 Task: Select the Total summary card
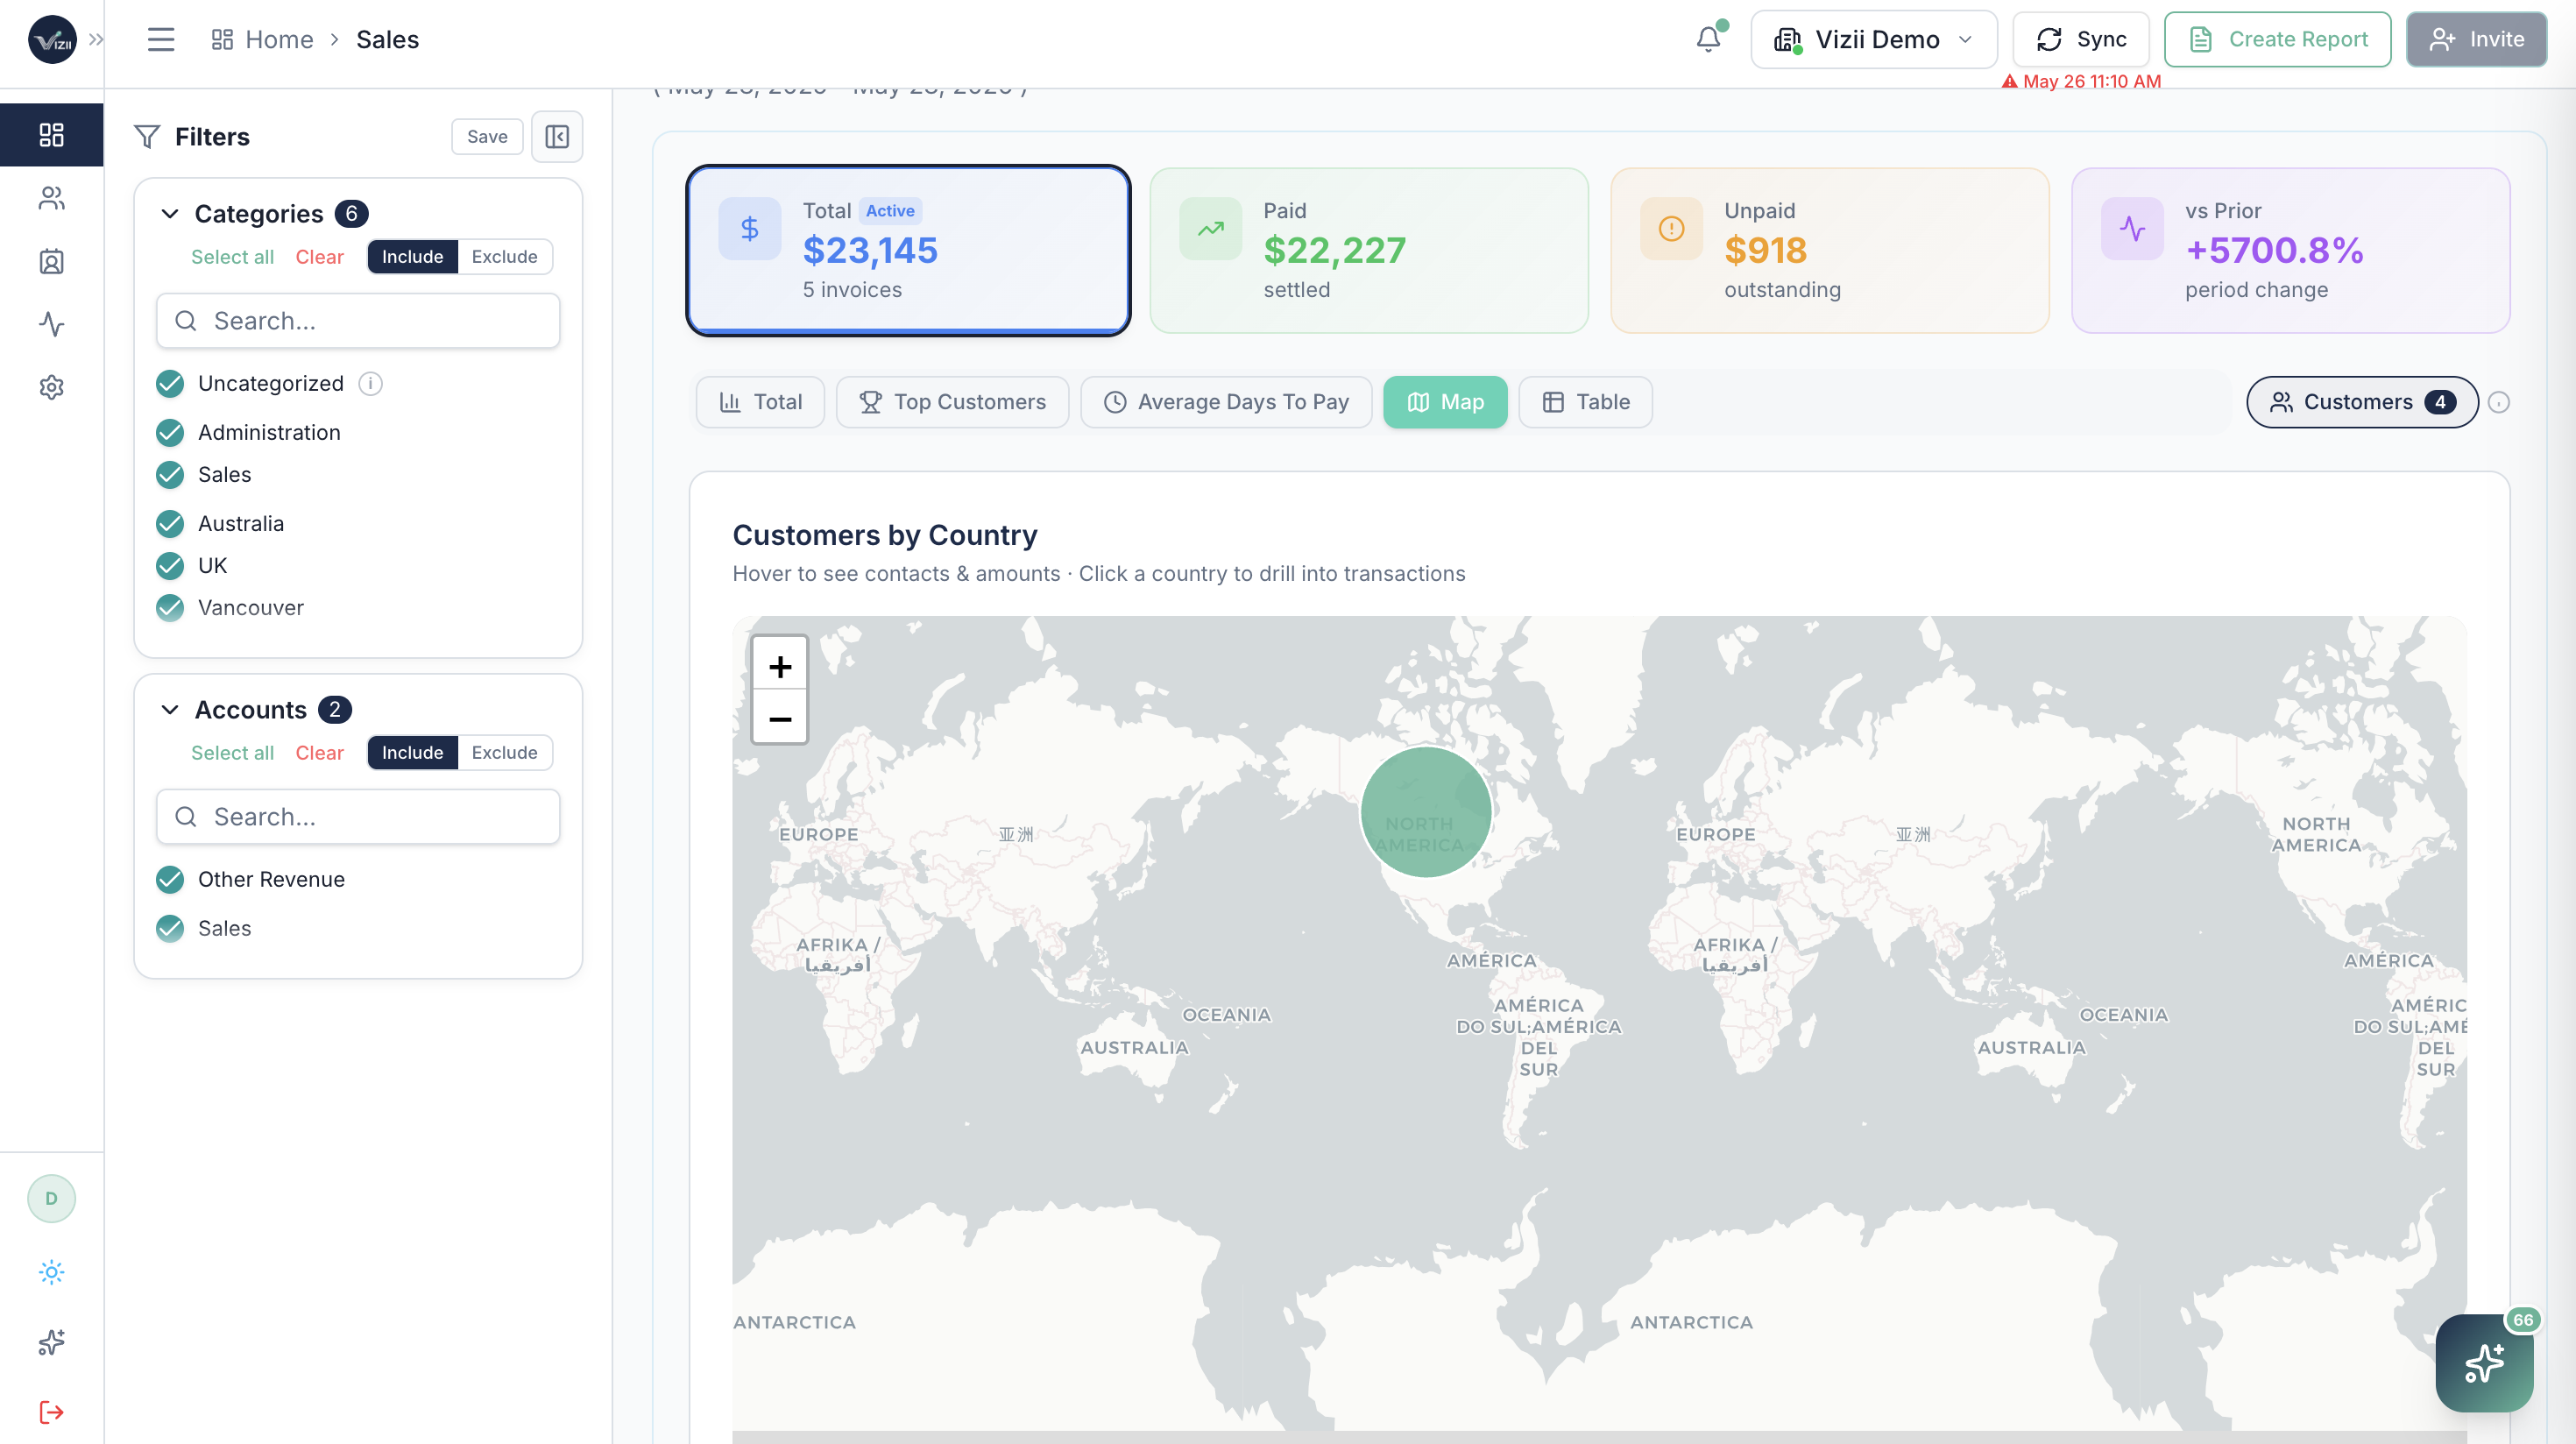point(908,250)
